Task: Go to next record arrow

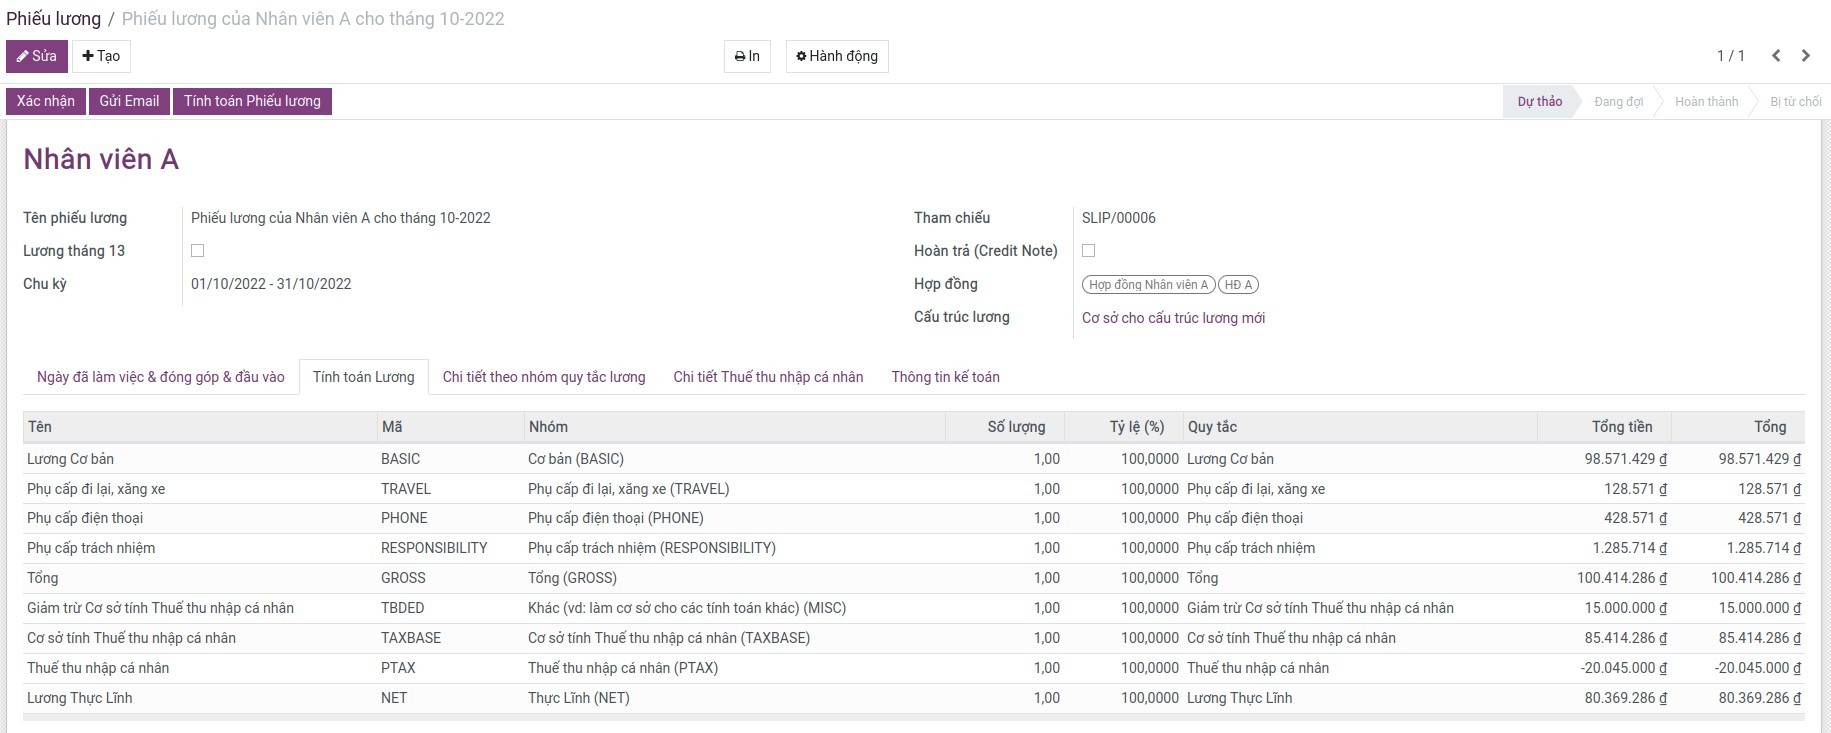Action: [x=1806, y=56]
